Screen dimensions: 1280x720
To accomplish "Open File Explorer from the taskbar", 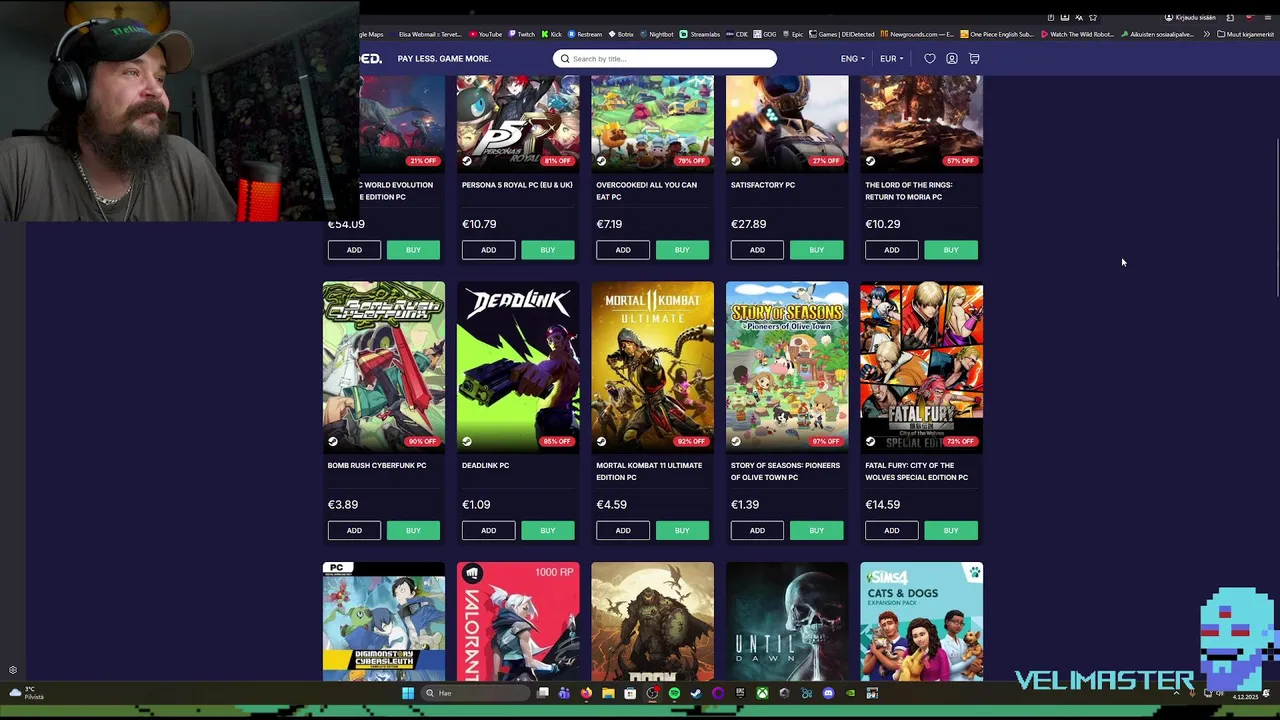I will tap(608, 693).
